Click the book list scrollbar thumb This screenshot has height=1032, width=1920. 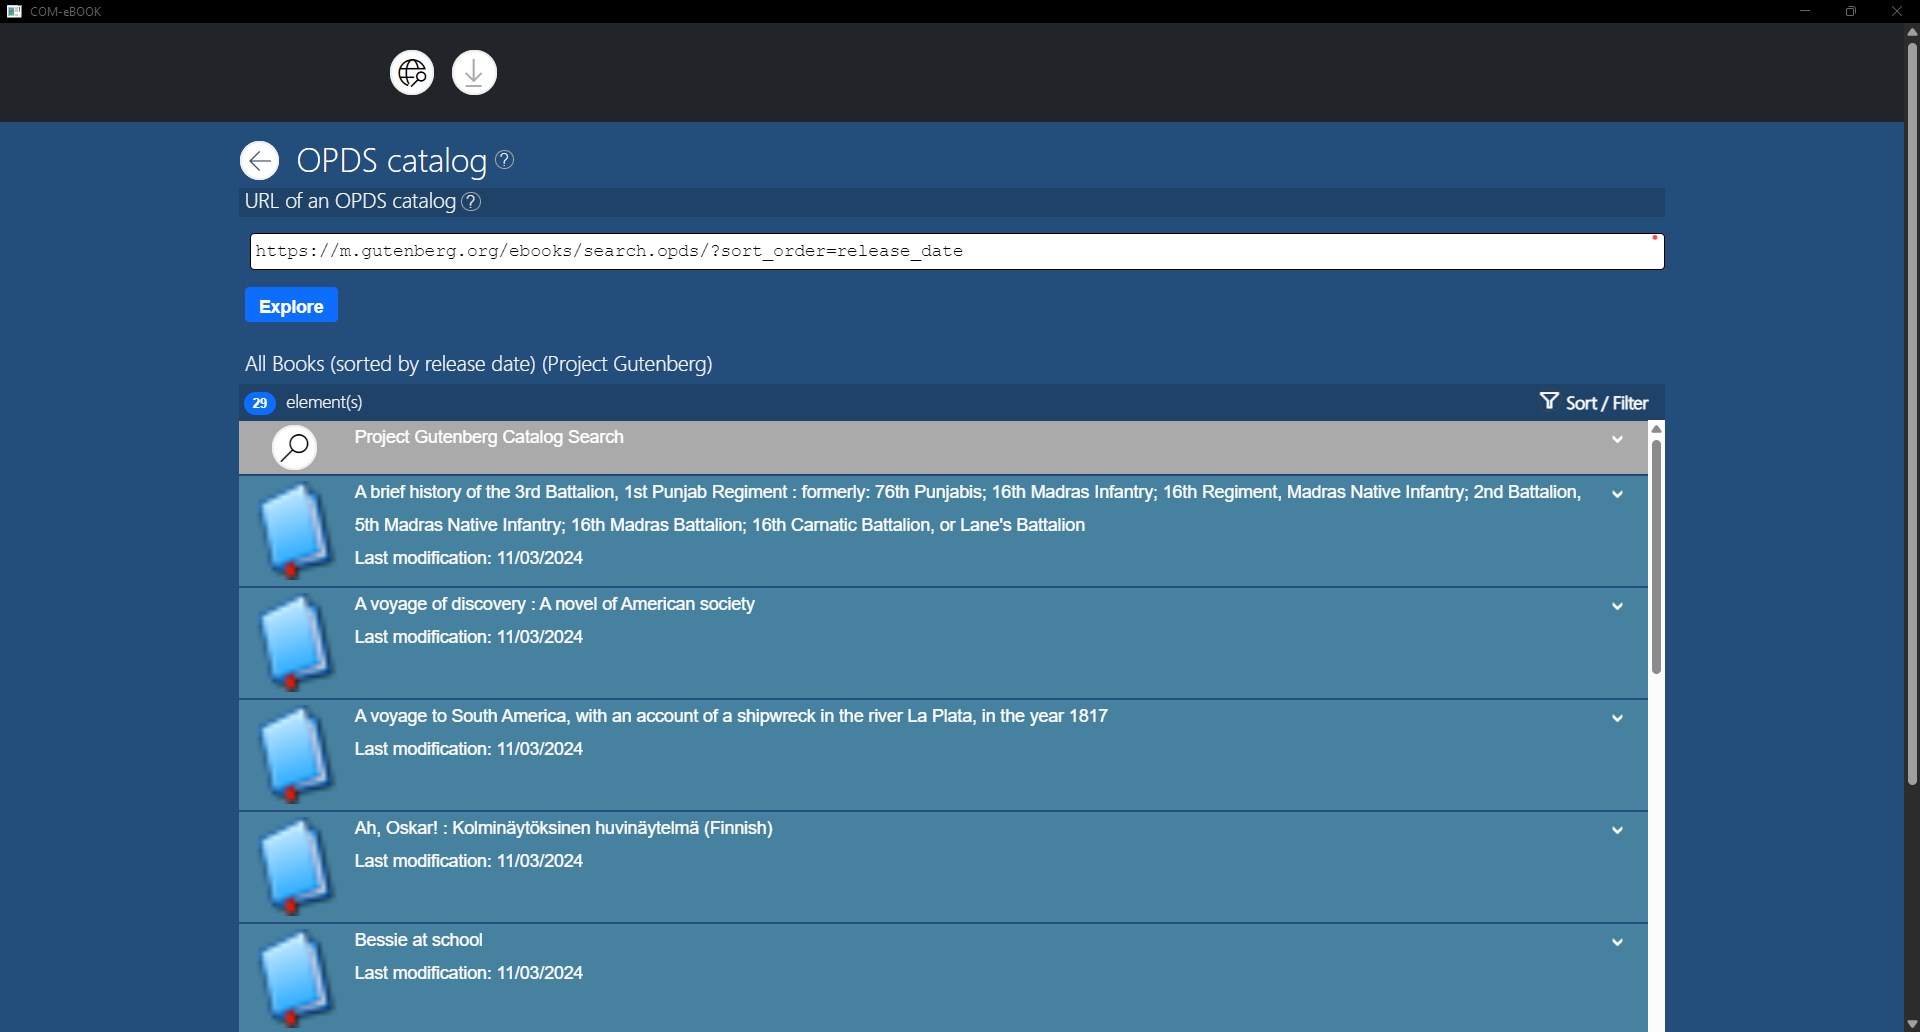(x=1656, y=558)
